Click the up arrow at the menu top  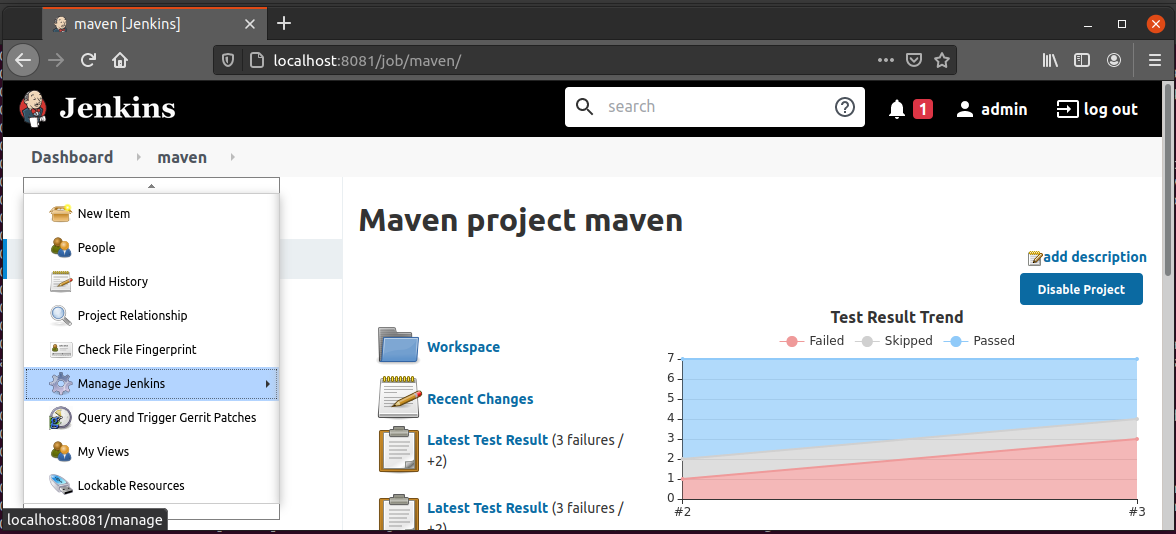coord(152,185)
